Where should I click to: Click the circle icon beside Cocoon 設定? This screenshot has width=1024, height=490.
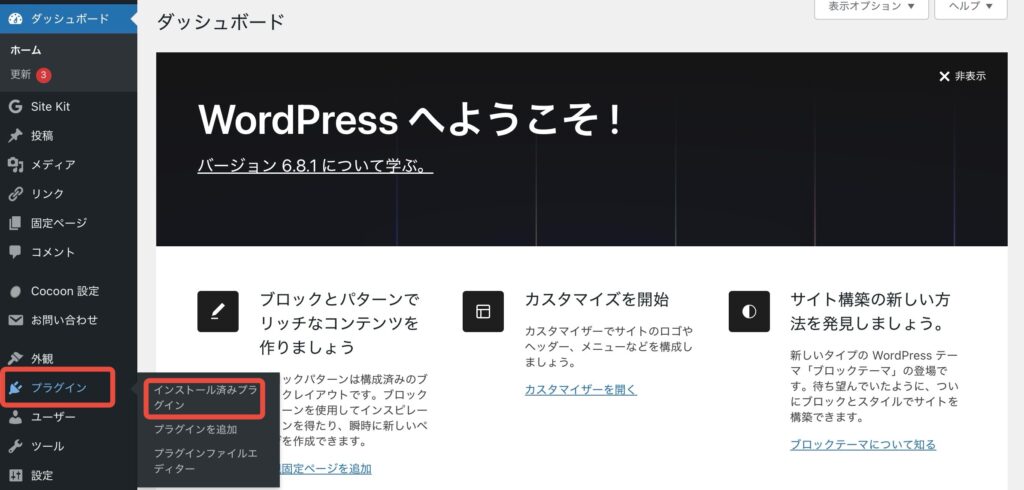[x=15, y=291]
